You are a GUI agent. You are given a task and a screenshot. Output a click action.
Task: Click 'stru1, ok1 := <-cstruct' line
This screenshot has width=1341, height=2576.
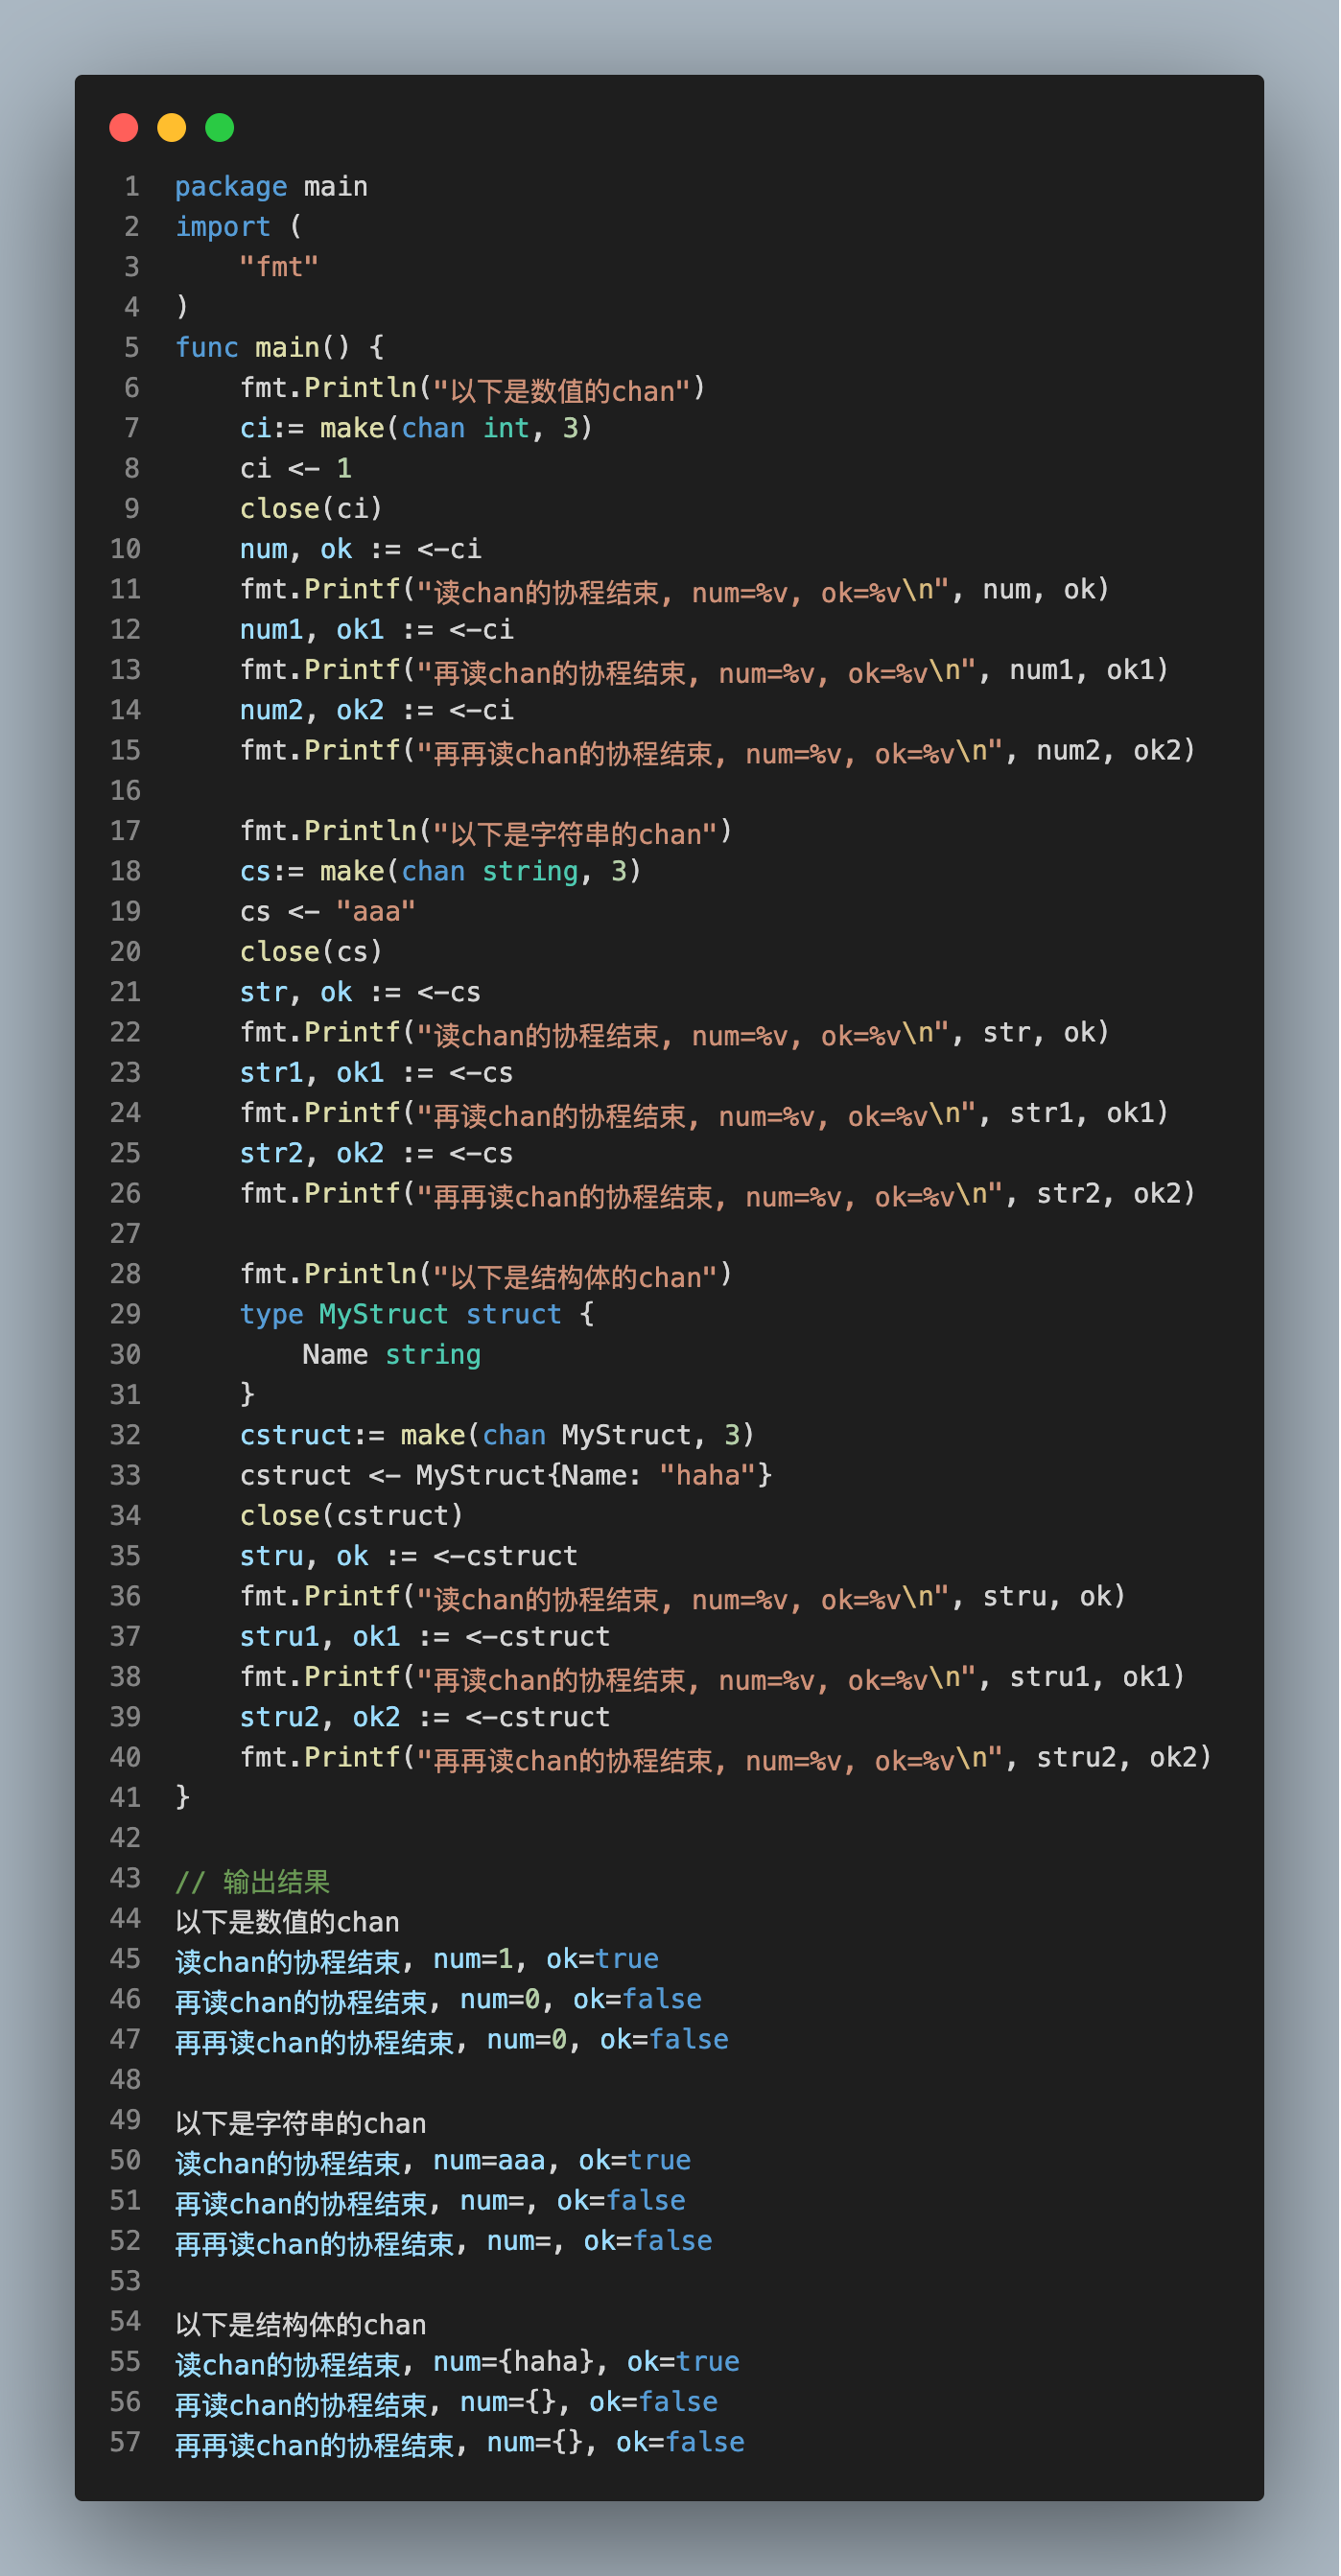(425, 1637)
